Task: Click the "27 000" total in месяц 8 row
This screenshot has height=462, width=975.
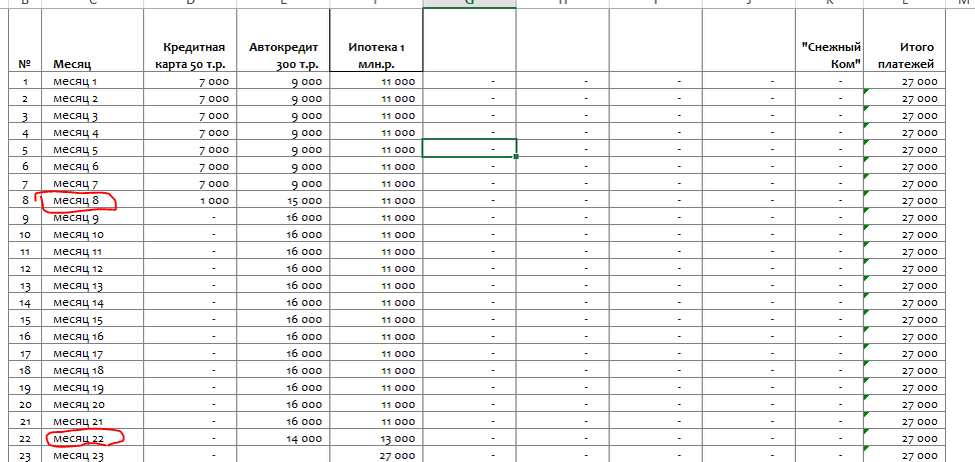Action: pyautogui.click(x=903, y=200)
